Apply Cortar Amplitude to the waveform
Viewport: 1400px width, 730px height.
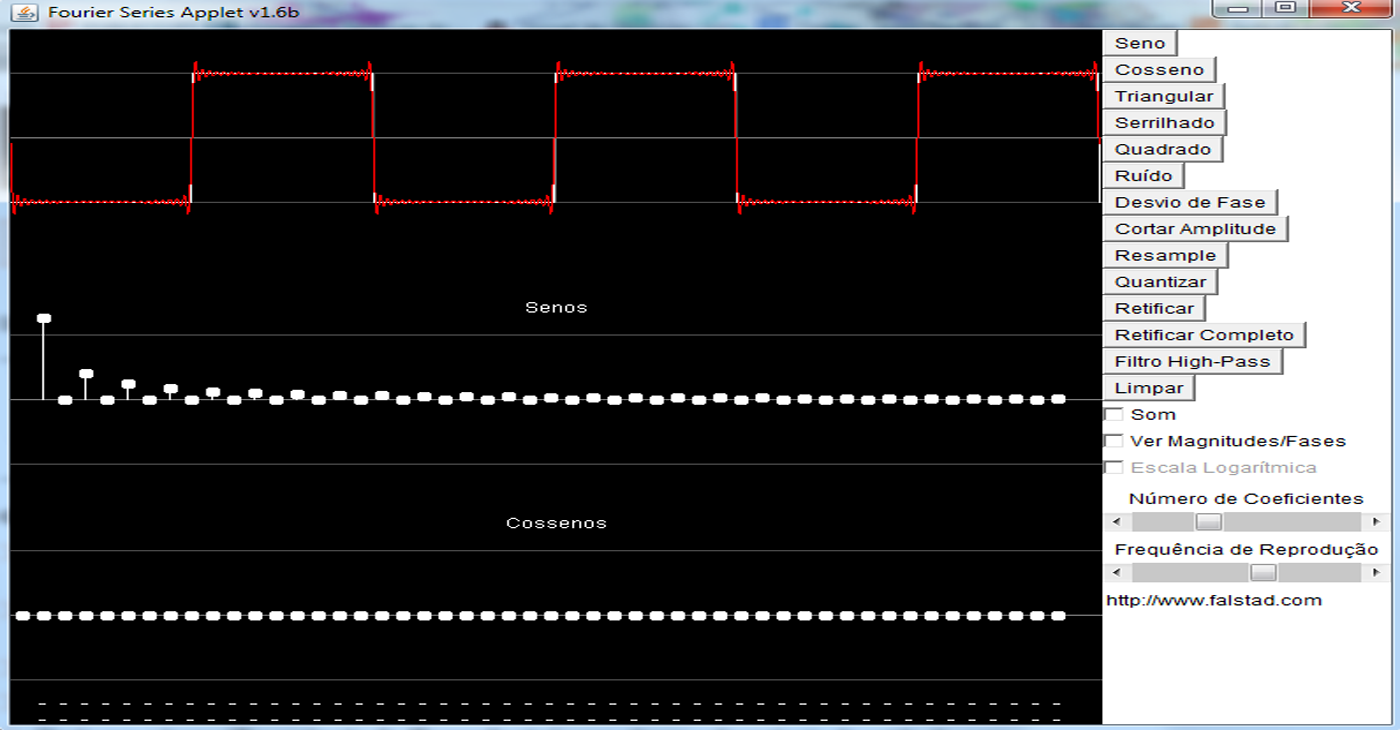pyautogui.click(x=1195, y=229)
